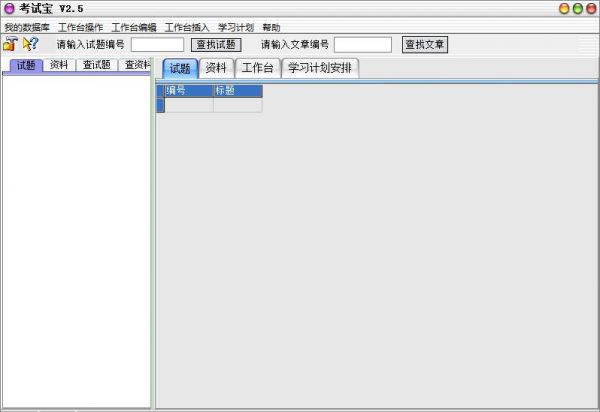Click the empty cell under 标题

coord(238,105)
